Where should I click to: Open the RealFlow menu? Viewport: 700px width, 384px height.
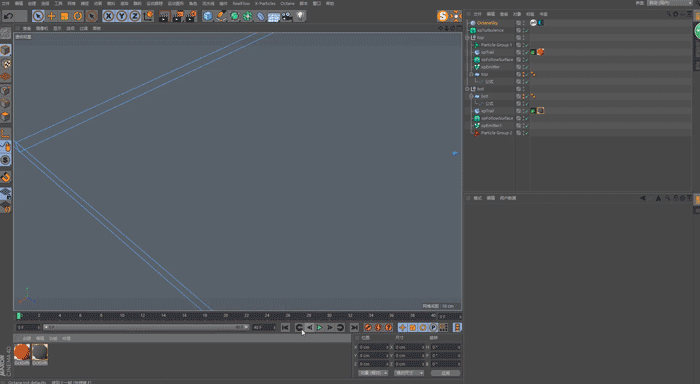point(241,3)
